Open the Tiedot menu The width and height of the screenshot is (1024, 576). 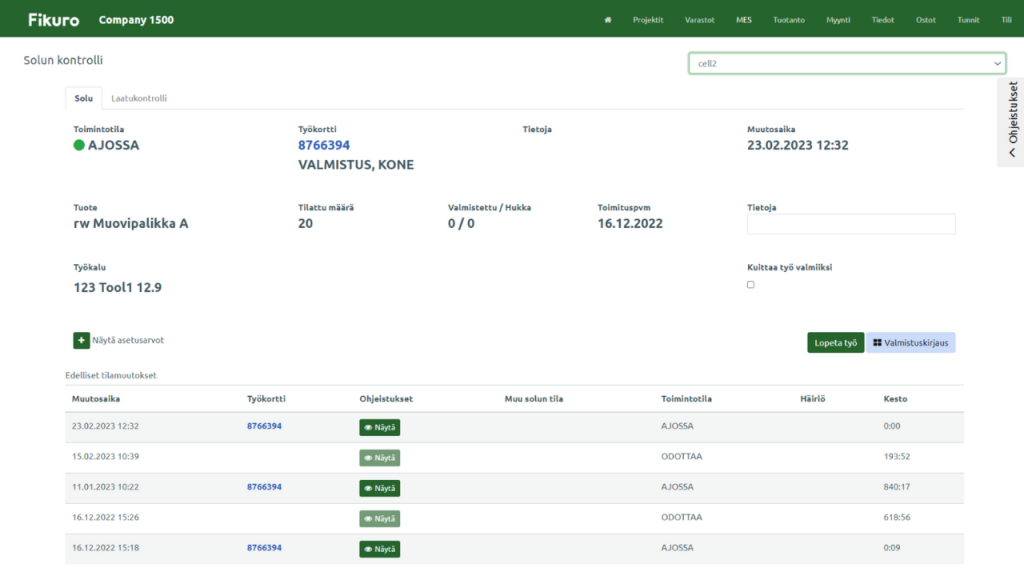(882, 20)
